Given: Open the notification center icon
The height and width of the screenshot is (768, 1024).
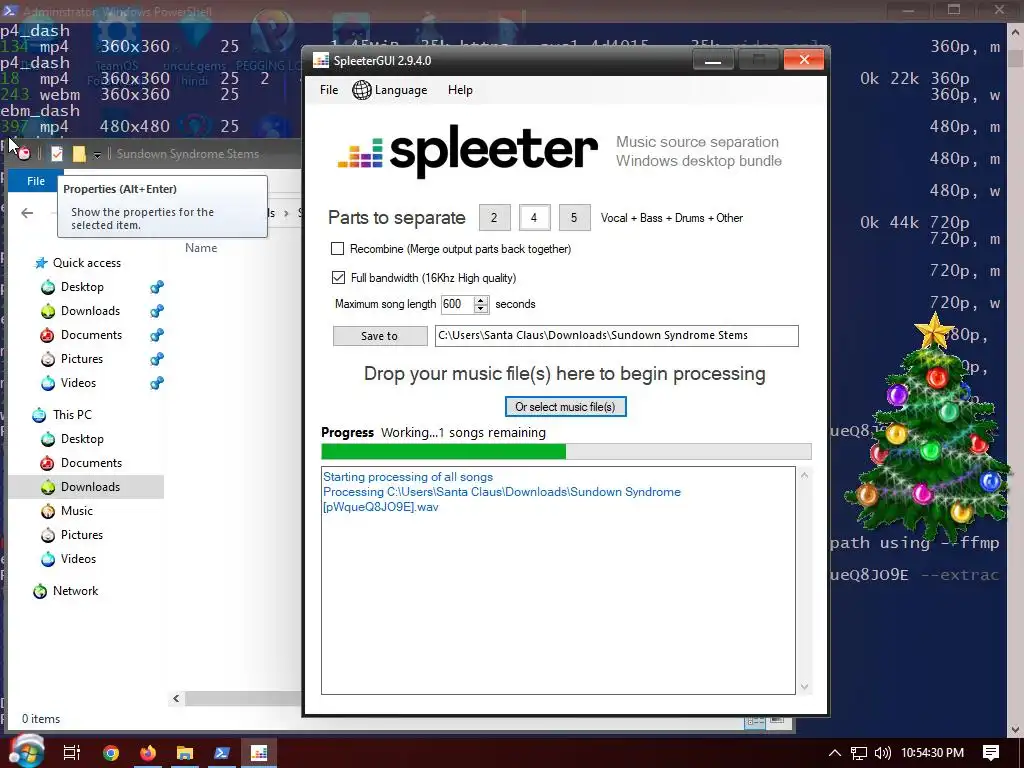Looking at the screenshot, I should (x=991, y=753).
